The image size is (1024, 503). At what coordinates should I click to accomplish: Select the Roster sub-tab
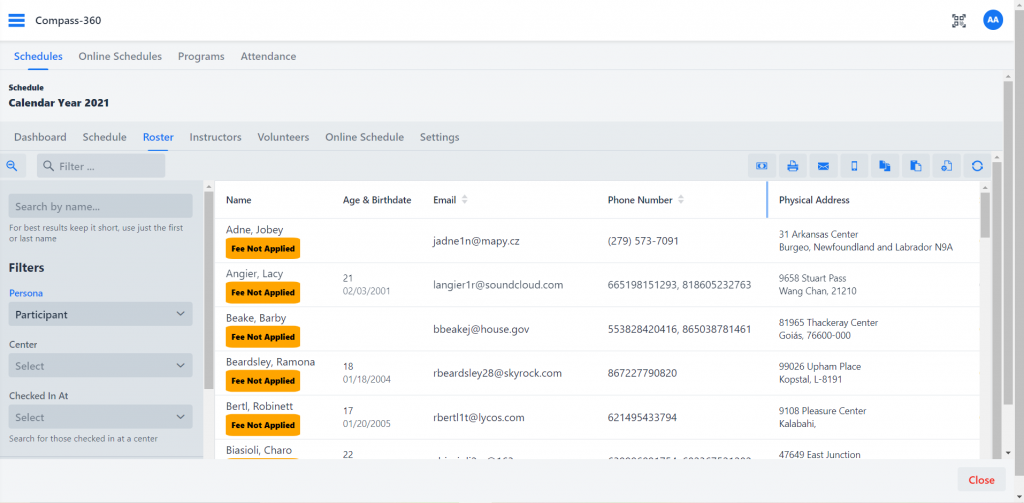[158, 137]
